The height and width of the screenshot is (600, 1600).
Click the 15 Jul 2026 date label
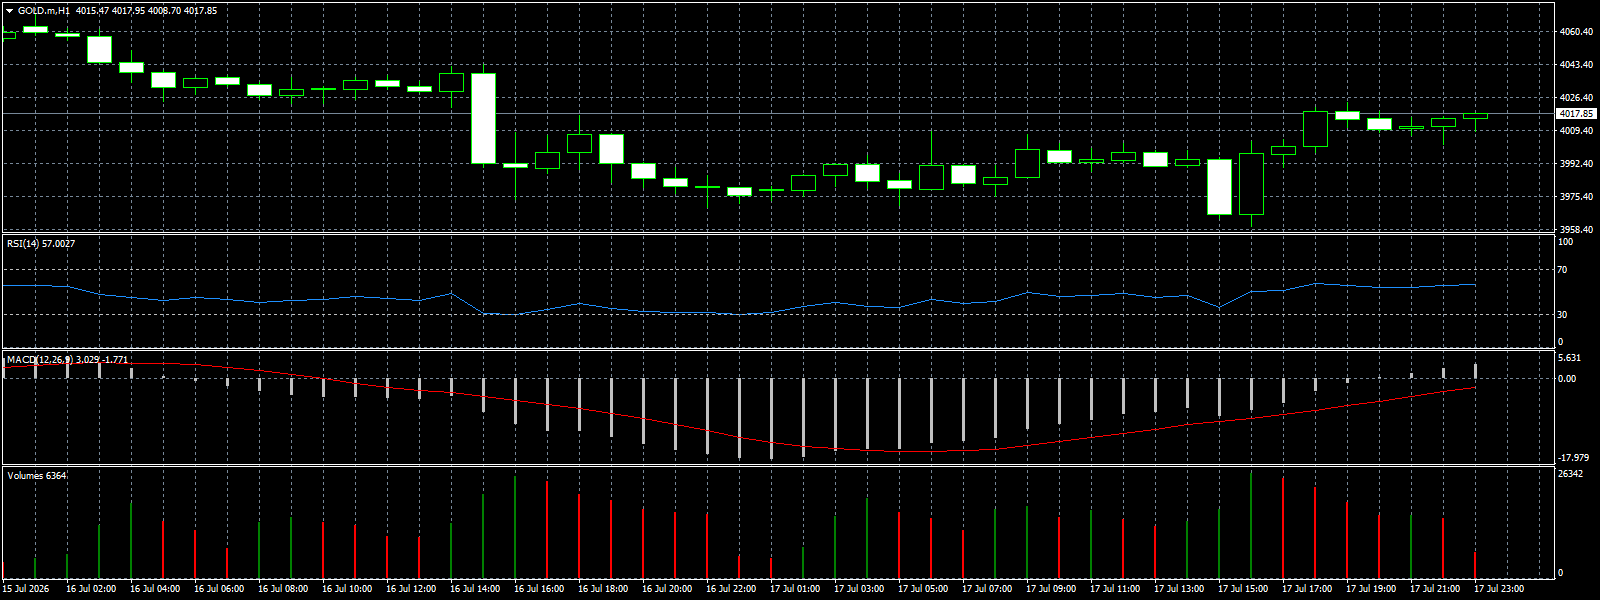point(26,589)
